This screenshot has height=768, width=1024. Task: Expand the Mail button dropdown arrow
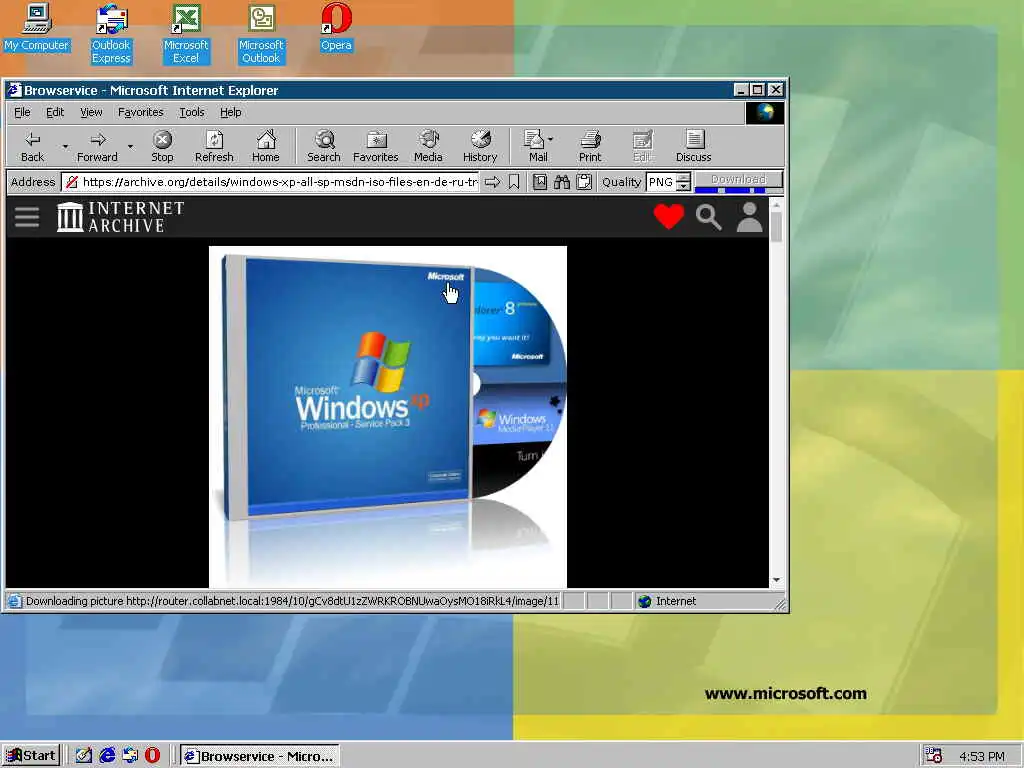[551, 139]
